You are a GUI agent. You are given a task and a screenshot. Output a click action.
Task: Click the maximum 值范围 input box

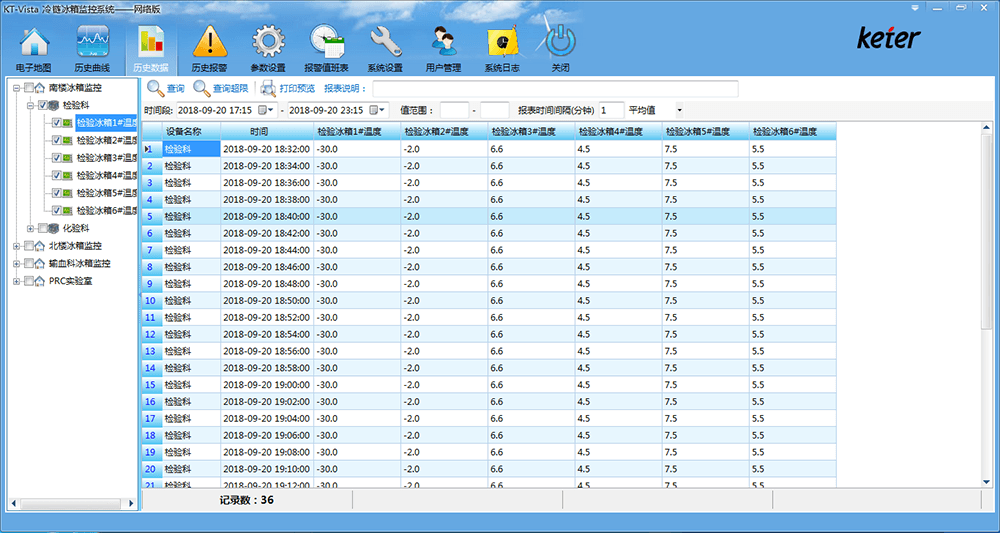[x=494, y=110]
